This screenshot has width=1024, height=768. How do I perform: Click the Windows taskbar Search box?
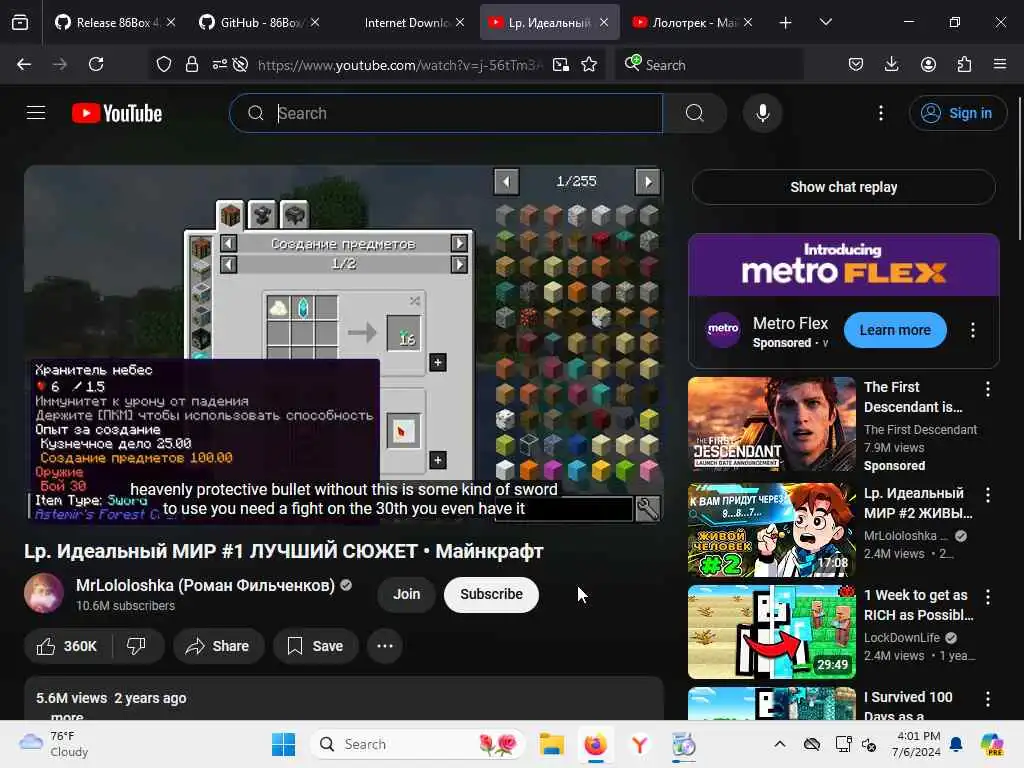click(418, 744)
